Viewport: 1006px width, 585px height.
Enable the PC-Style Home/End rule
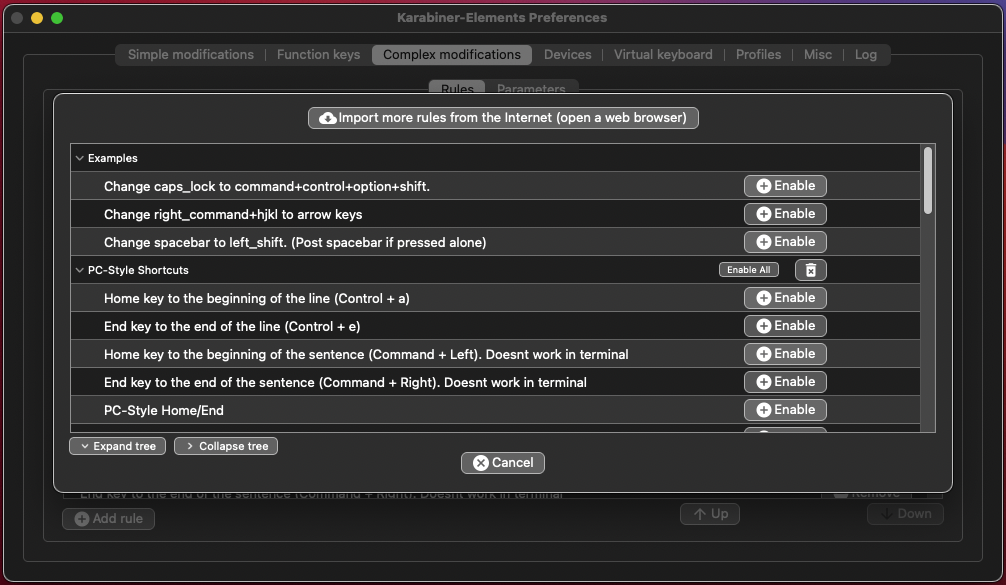coord(785,410)
